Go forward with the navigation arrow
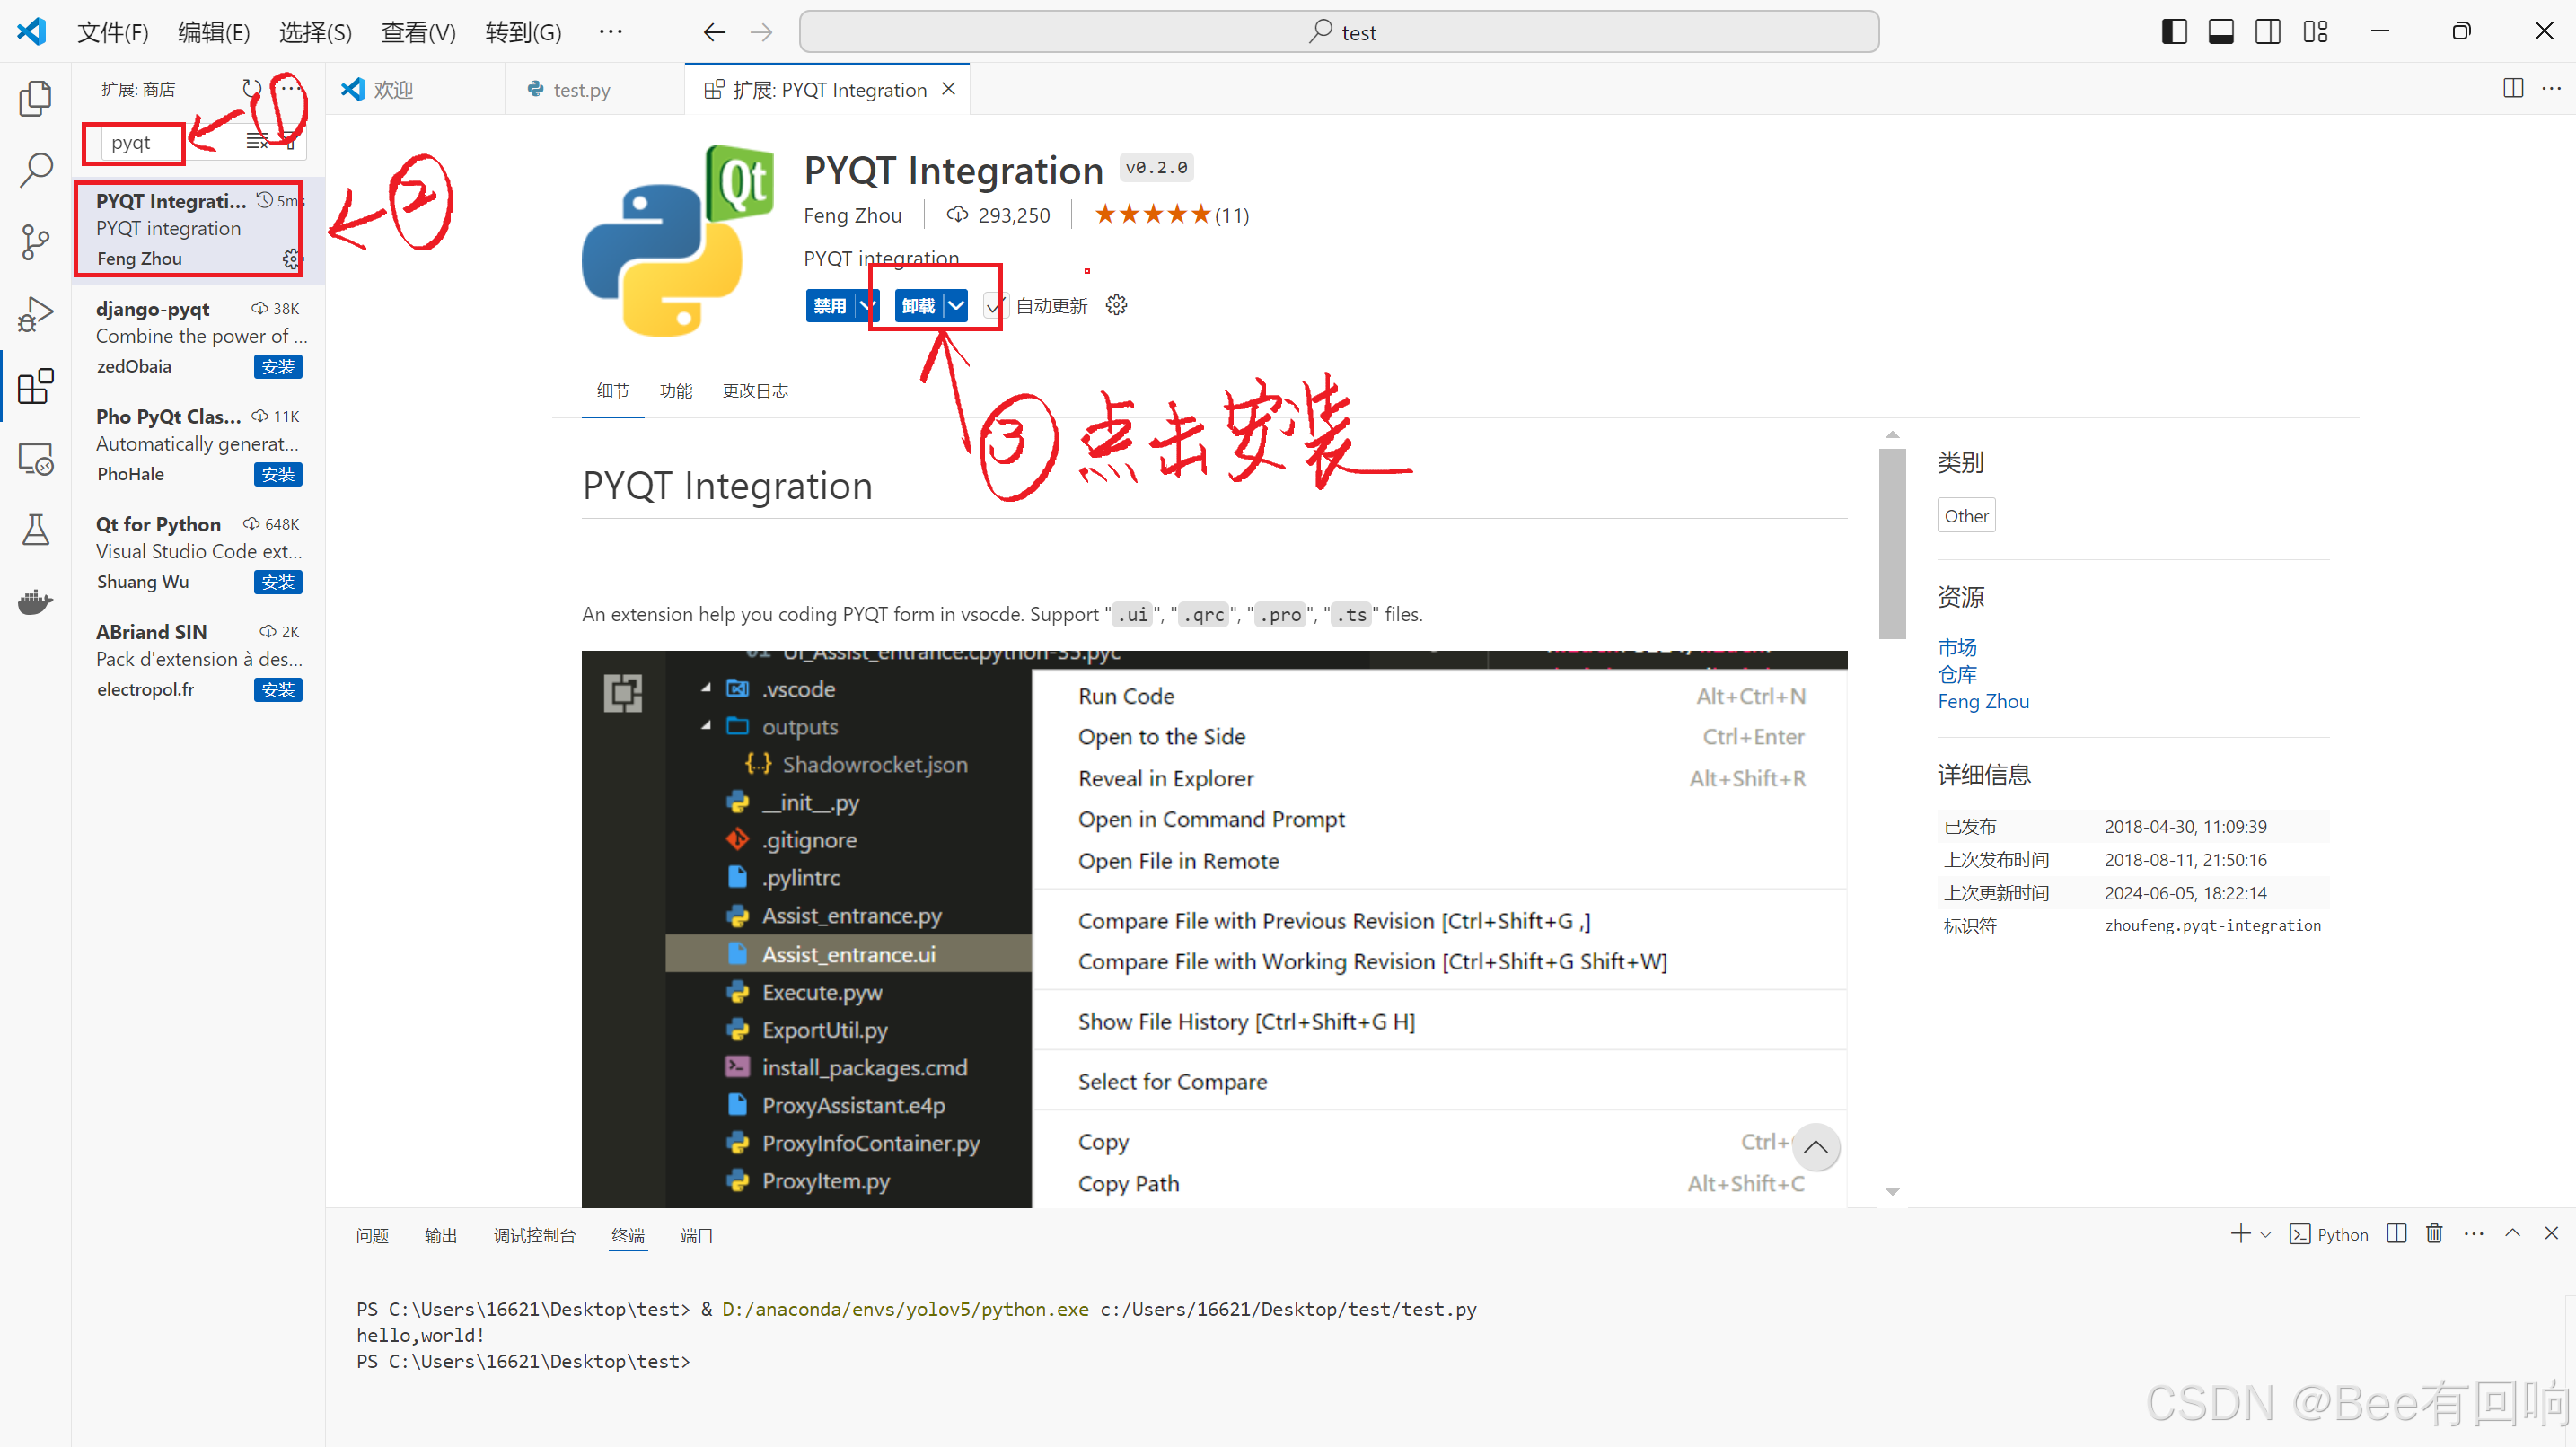 [x=762, y=32]
